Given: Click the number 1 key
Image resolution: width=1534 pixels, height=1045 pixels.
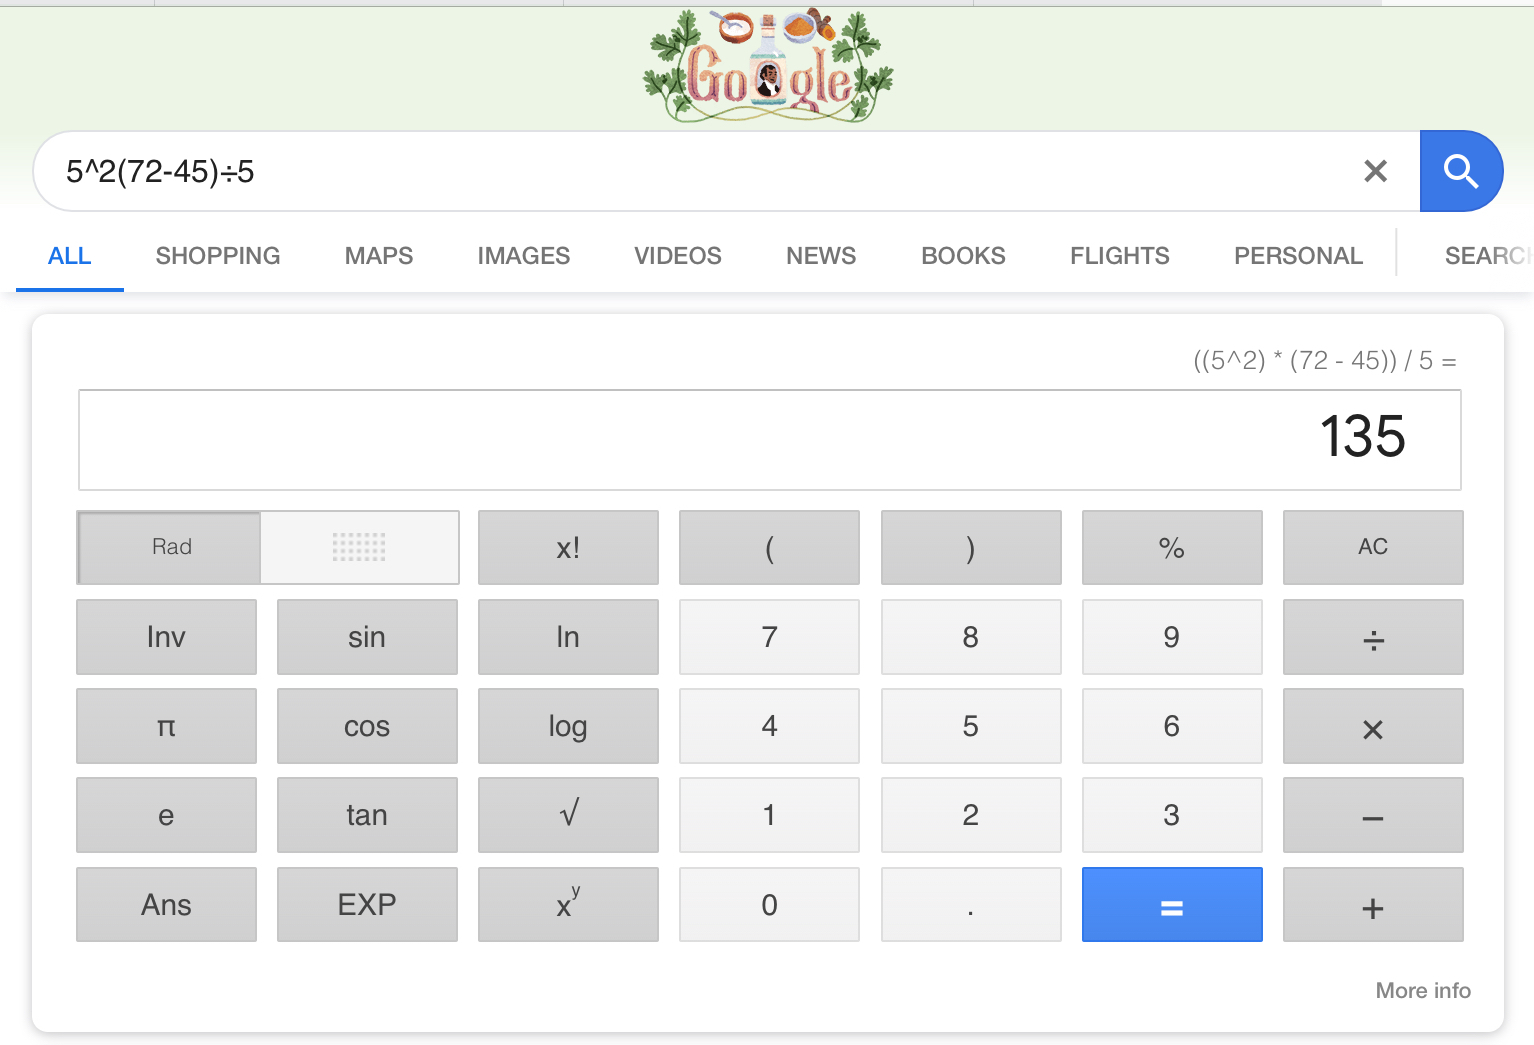Looking at the screenshot, I should tap(769, 815).
